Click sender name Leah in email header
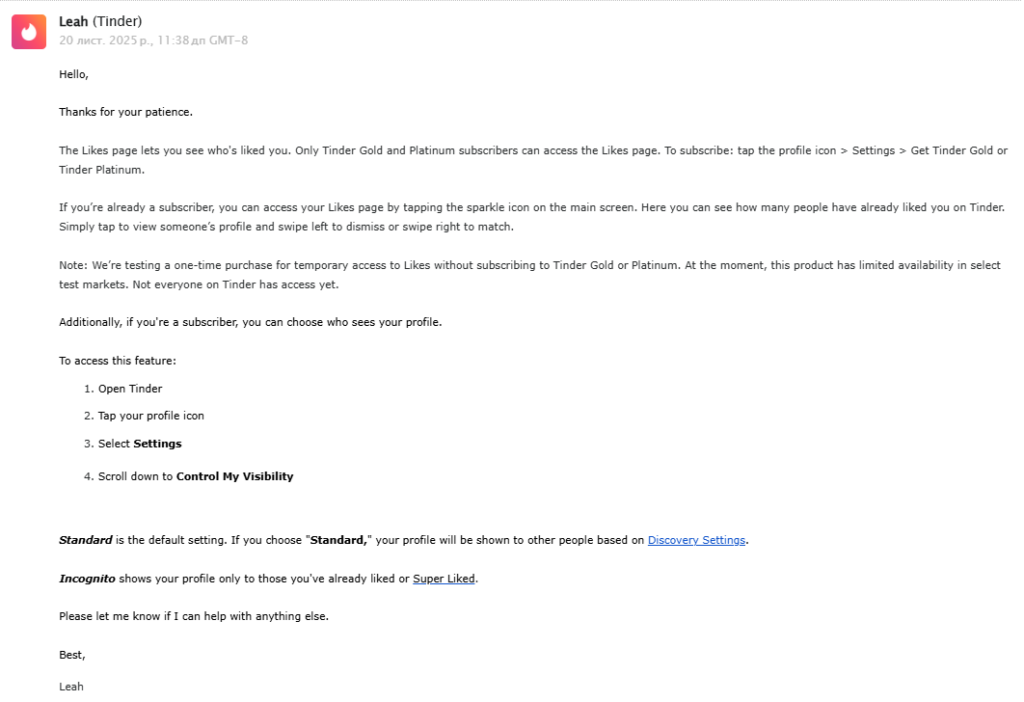The height and width of the screenshot is (702, 1024). click(x=73, y=22)
